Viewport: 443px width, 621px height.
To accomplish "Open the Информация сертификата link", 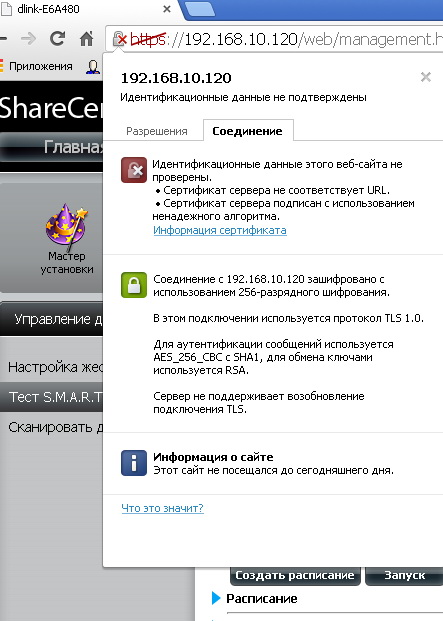I will [x=220, y=230].
